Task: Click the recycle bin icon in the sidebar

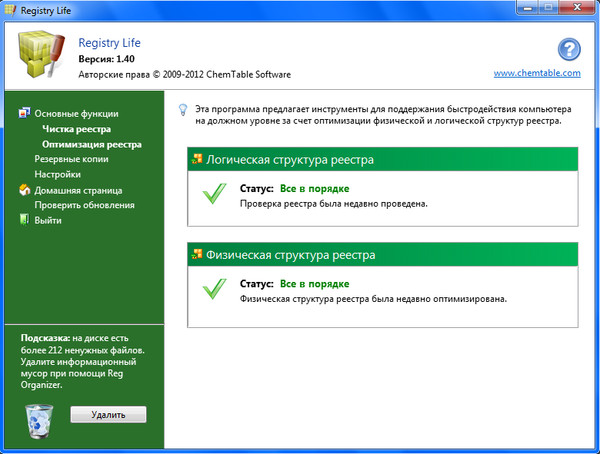Action: (x=38, y=421)
